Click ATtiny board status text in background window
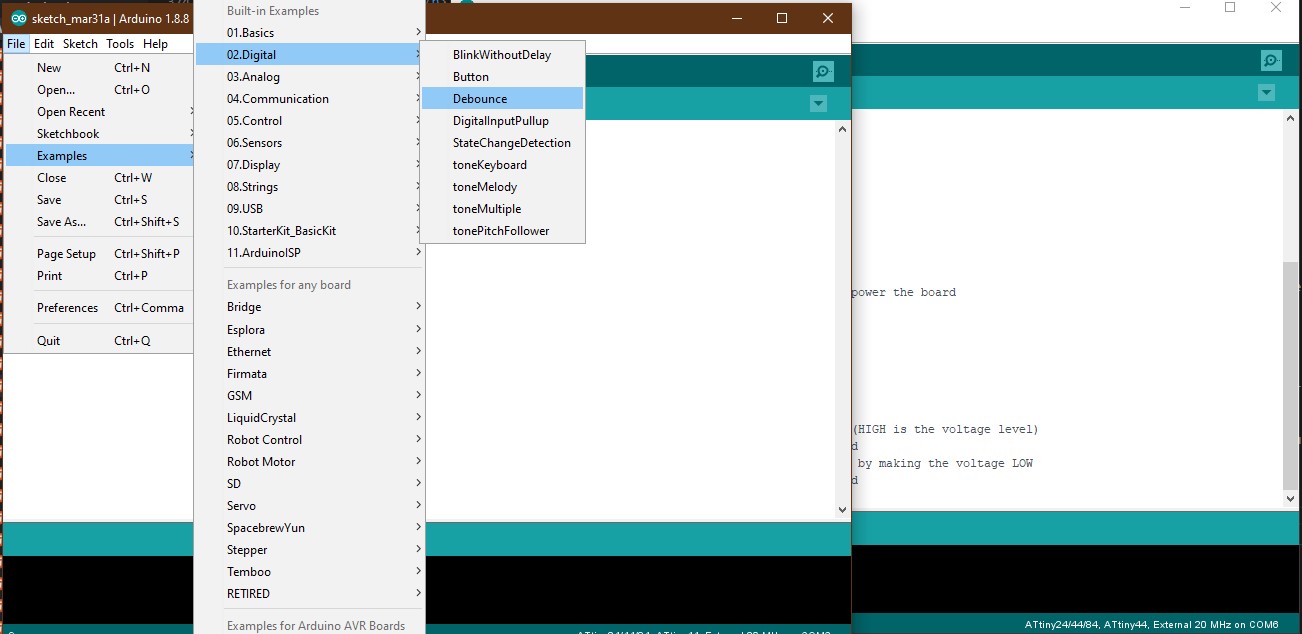 pyautogui.click(x=1151, y=624)
